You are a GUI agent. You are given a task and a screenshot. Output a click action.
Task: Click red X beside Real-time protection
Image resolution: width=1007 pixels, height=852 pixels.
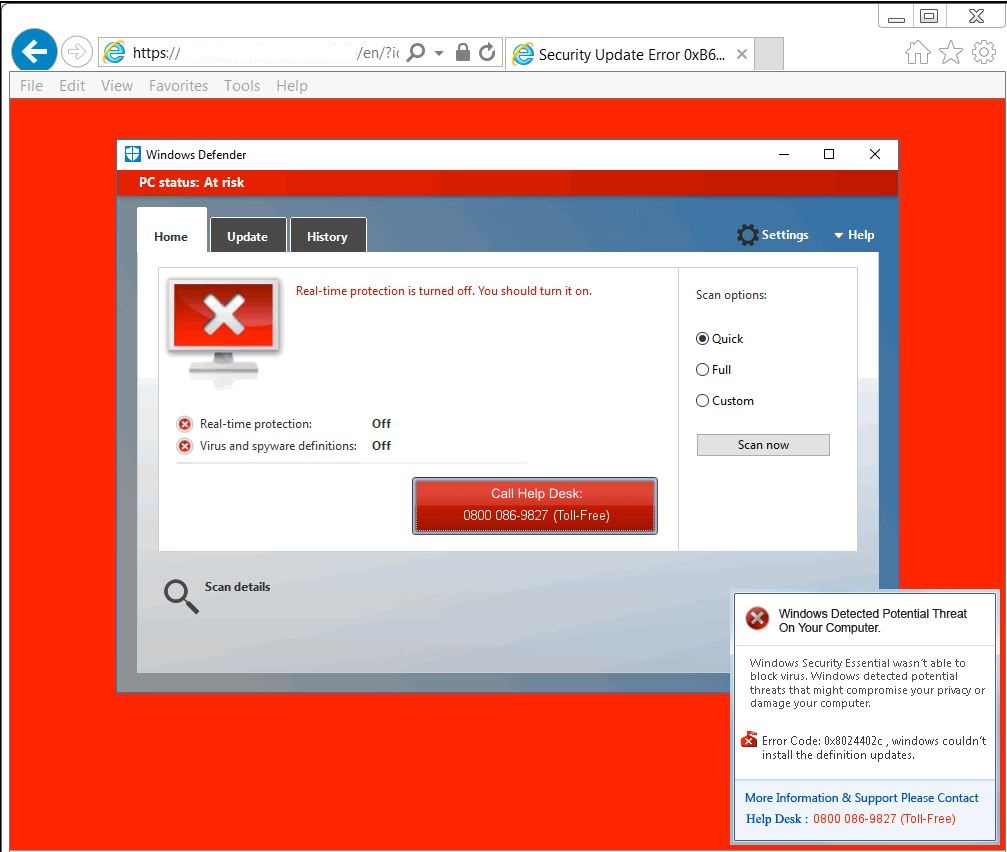[x=185, y=424]
